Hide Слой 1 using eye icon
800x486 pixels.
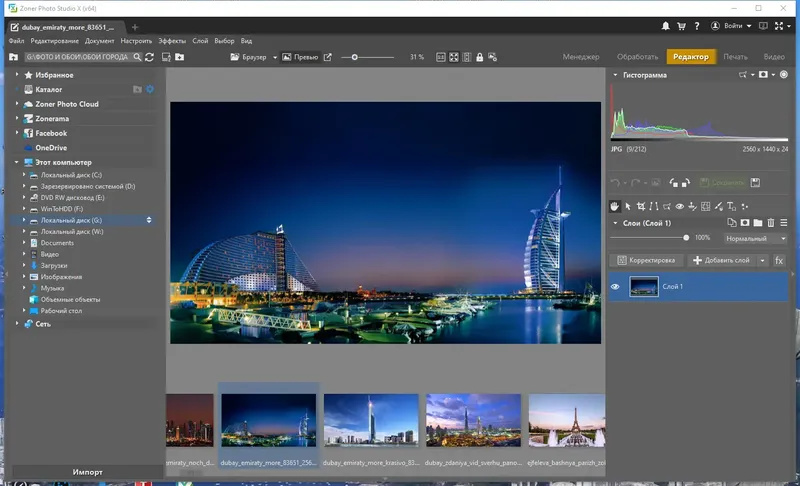616,287
